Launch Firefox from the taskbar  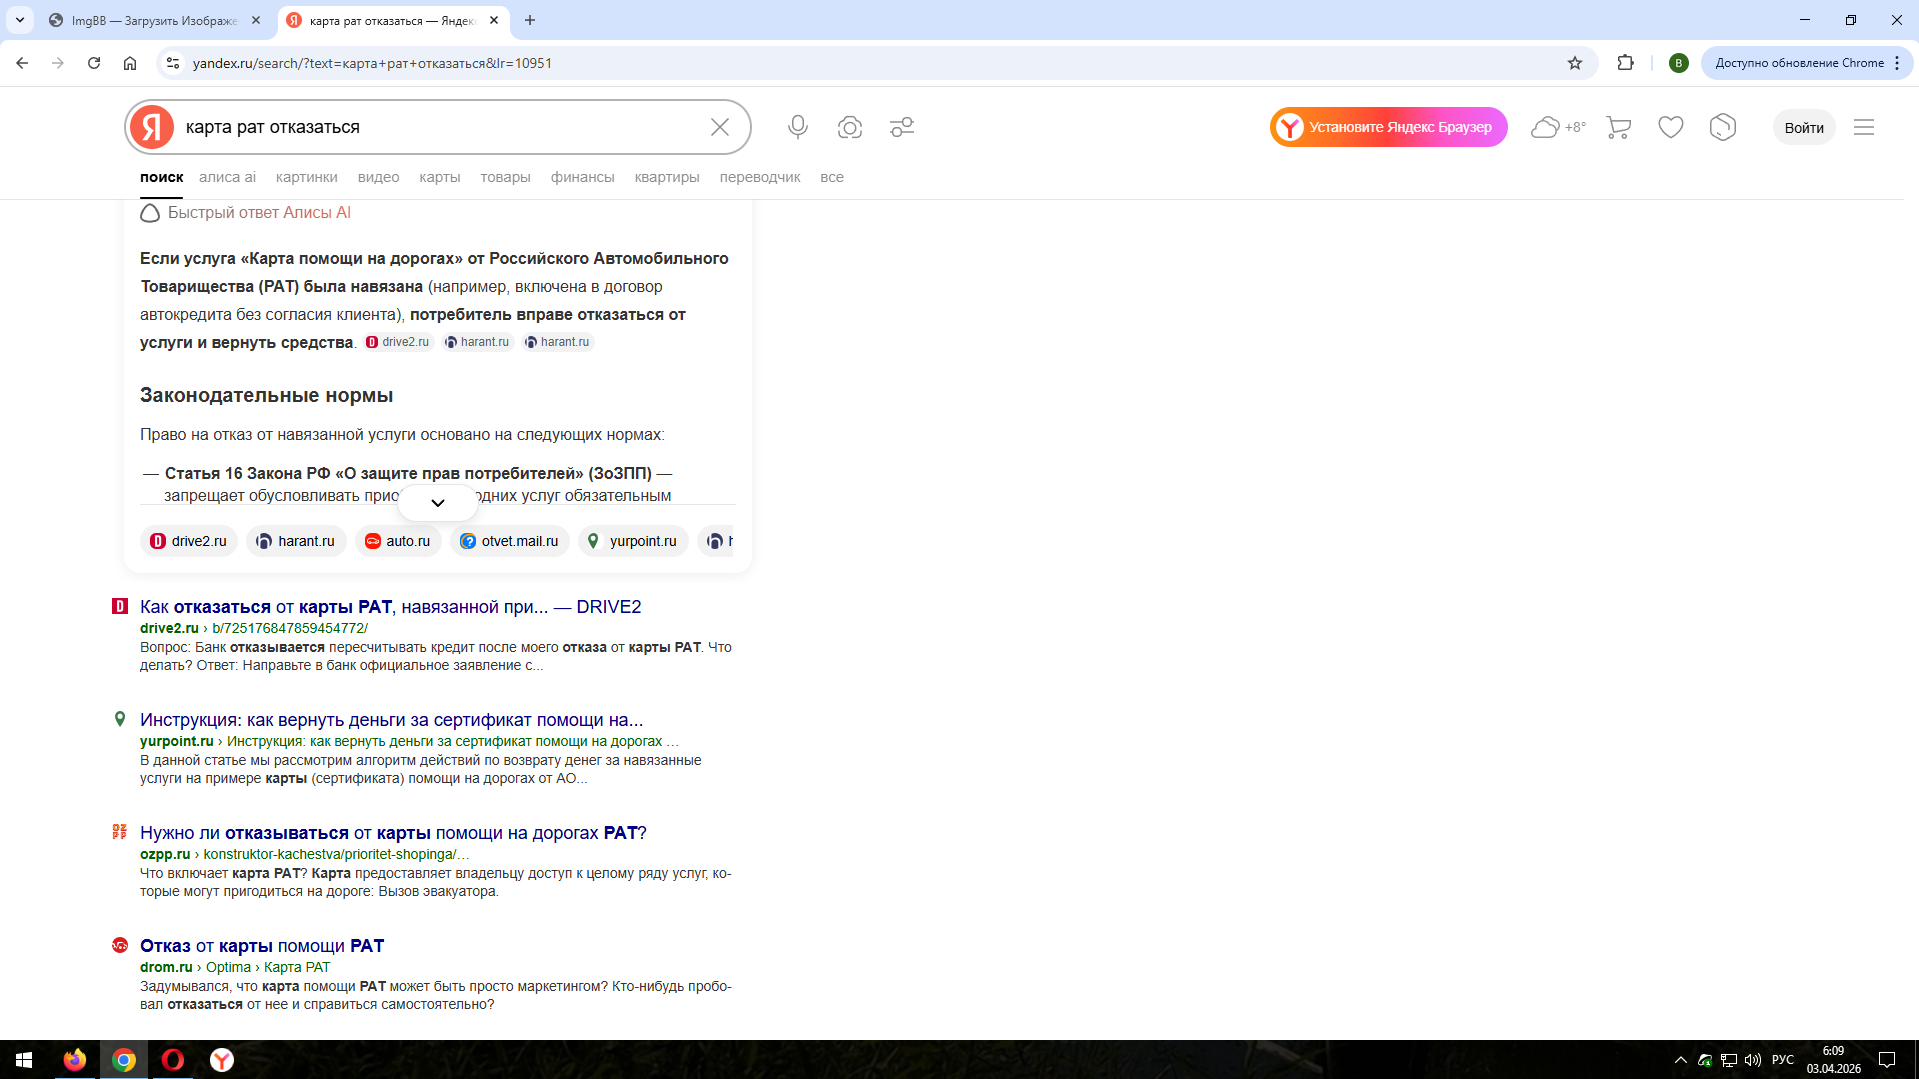click(x=75, y=1060)
